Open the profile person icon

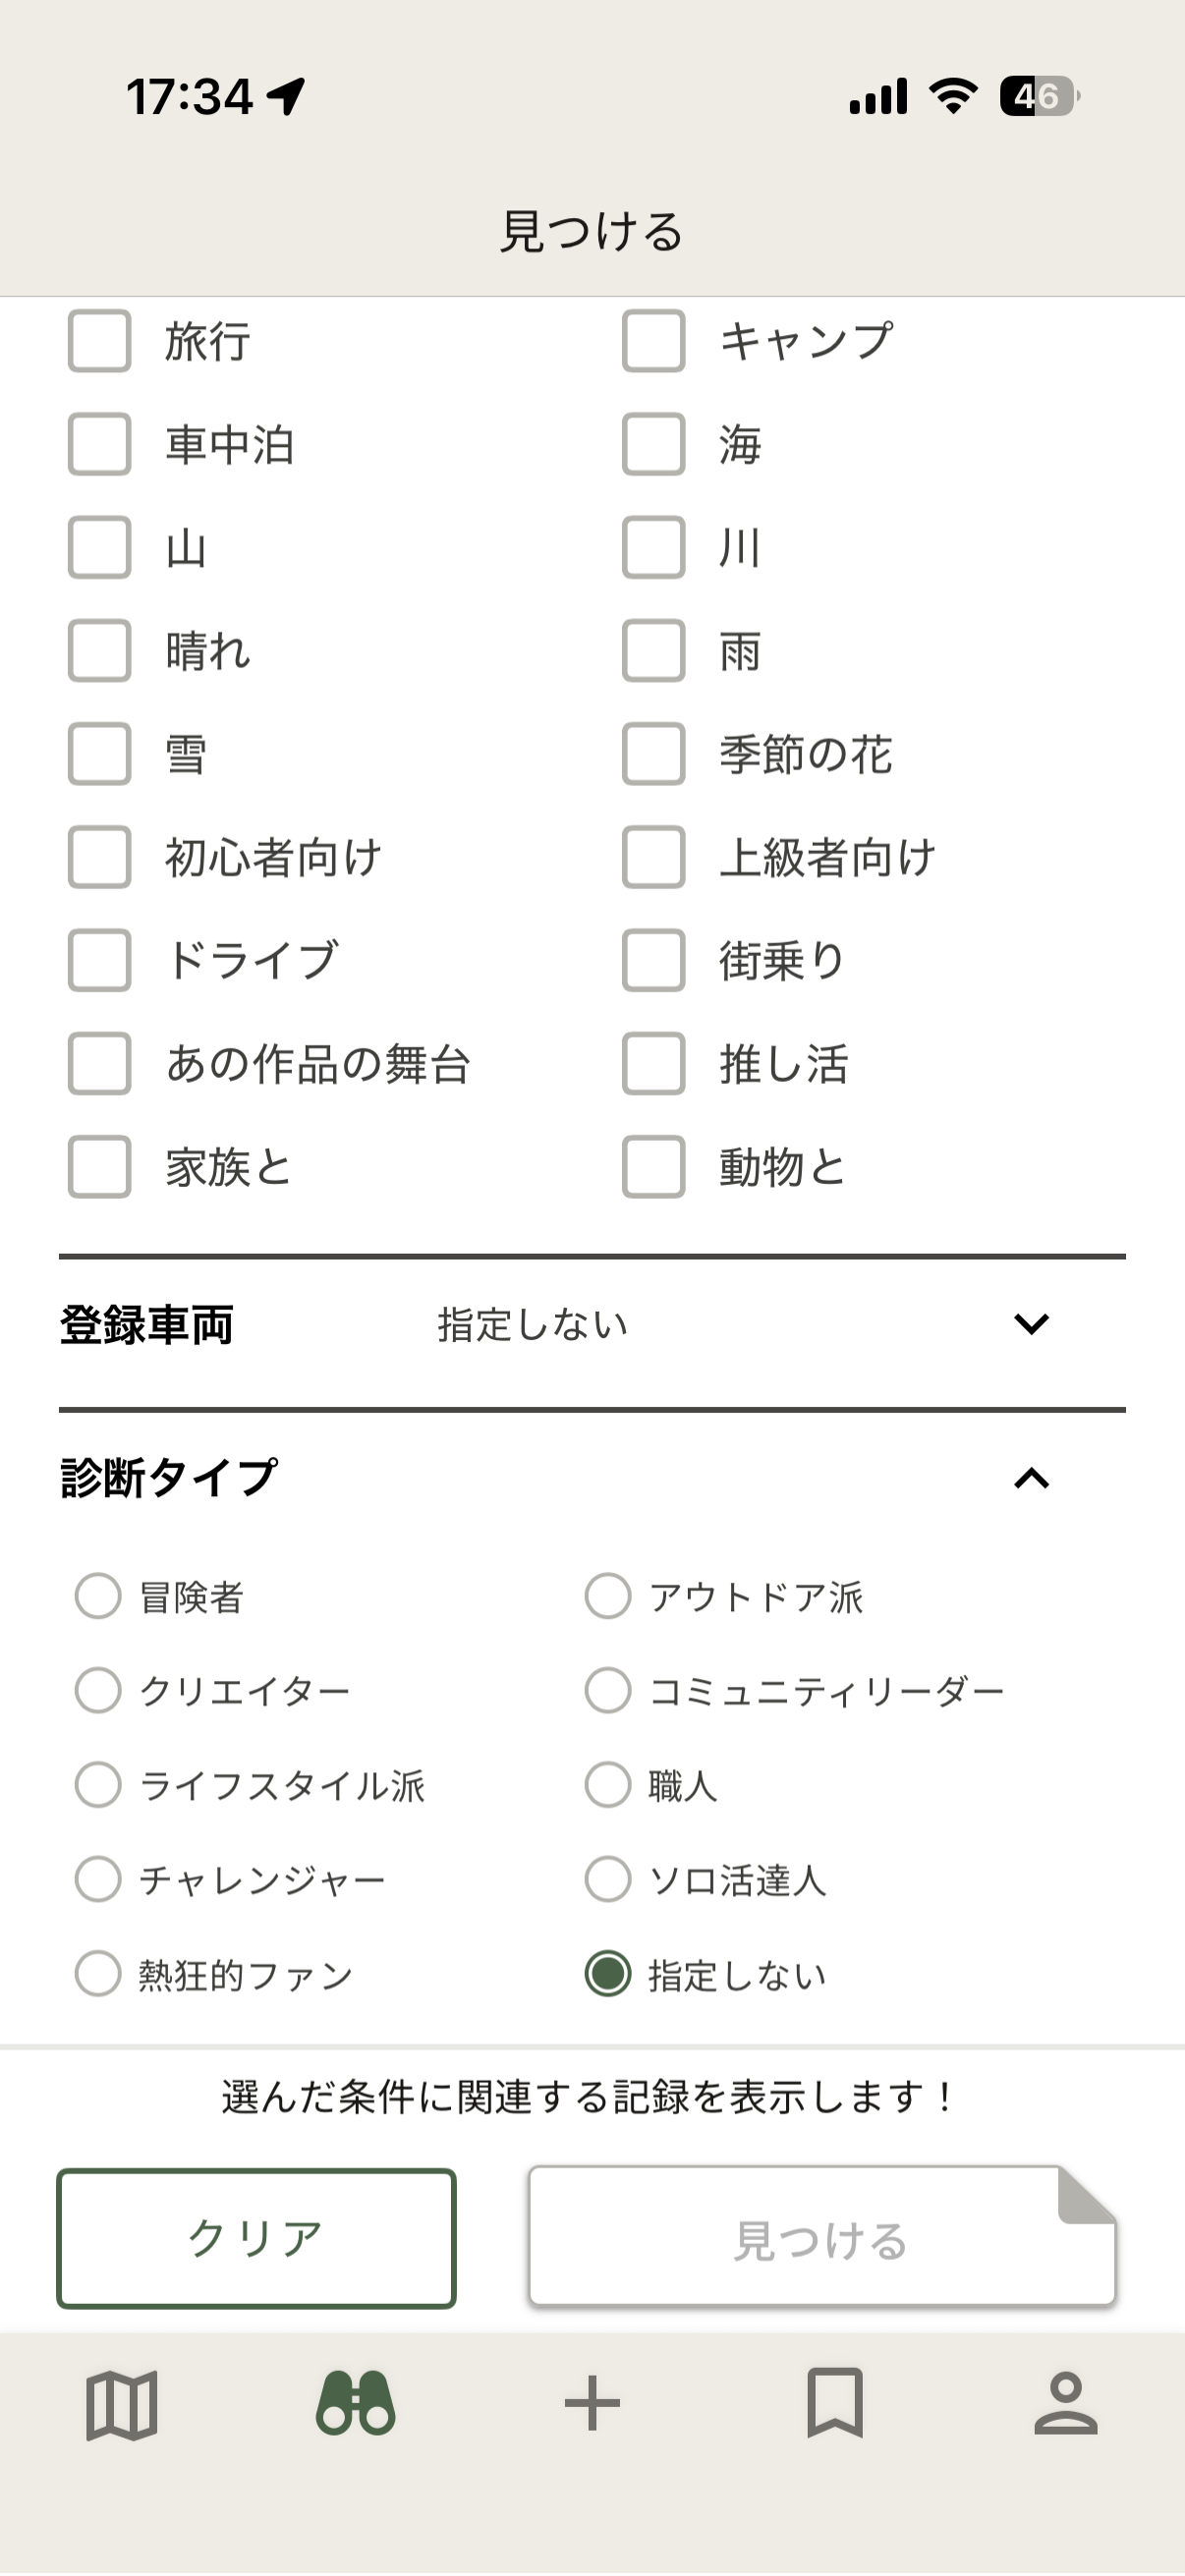(x=1066, y=2403)
